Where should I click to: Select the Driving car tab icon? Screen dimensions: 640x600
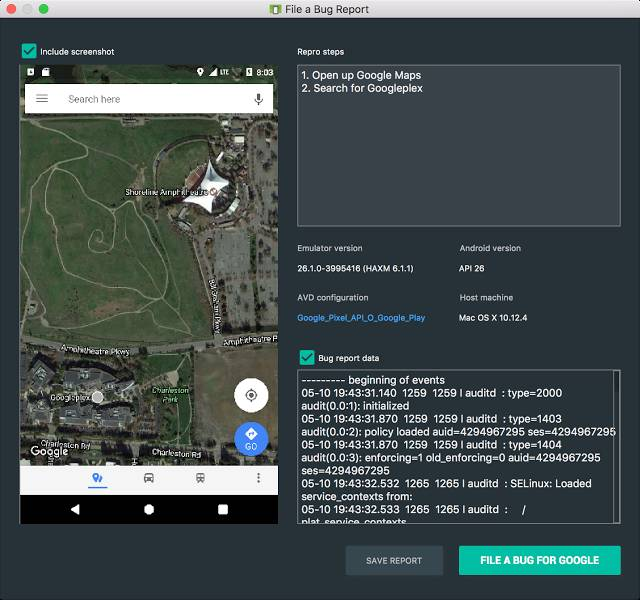click(x=149, y=478)
